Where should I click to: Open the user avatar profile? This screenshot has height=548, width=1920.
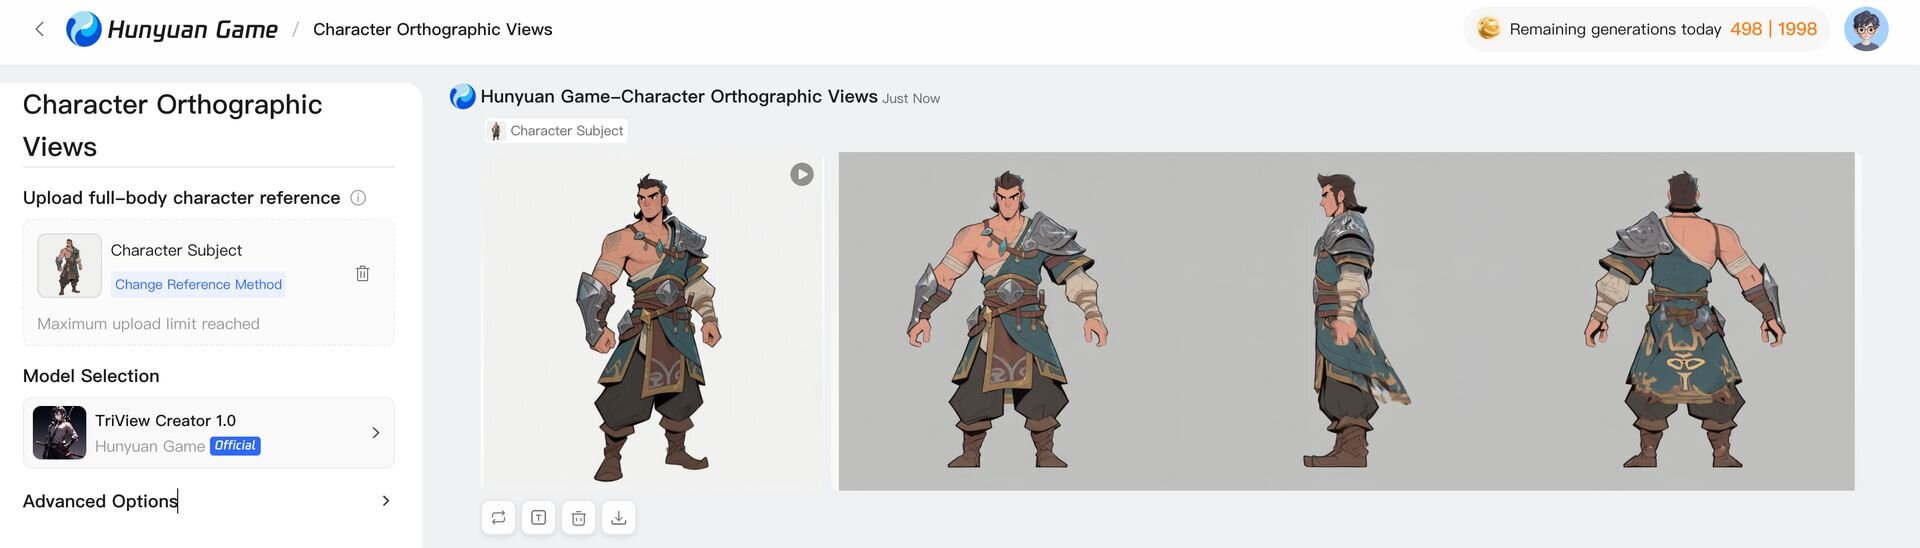coord(1865,29)
